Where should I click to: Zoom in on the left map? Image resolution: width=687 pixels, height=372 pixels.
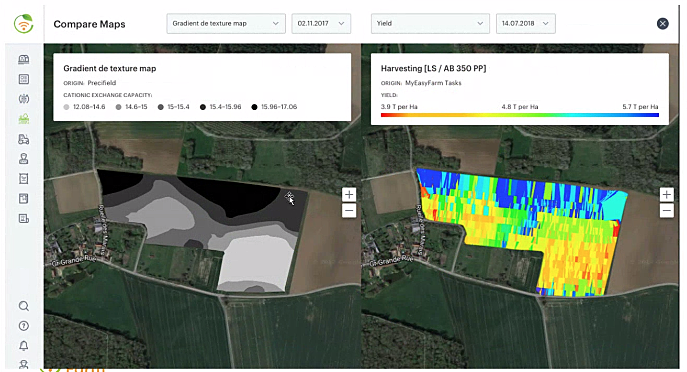[x=349, y=195]
